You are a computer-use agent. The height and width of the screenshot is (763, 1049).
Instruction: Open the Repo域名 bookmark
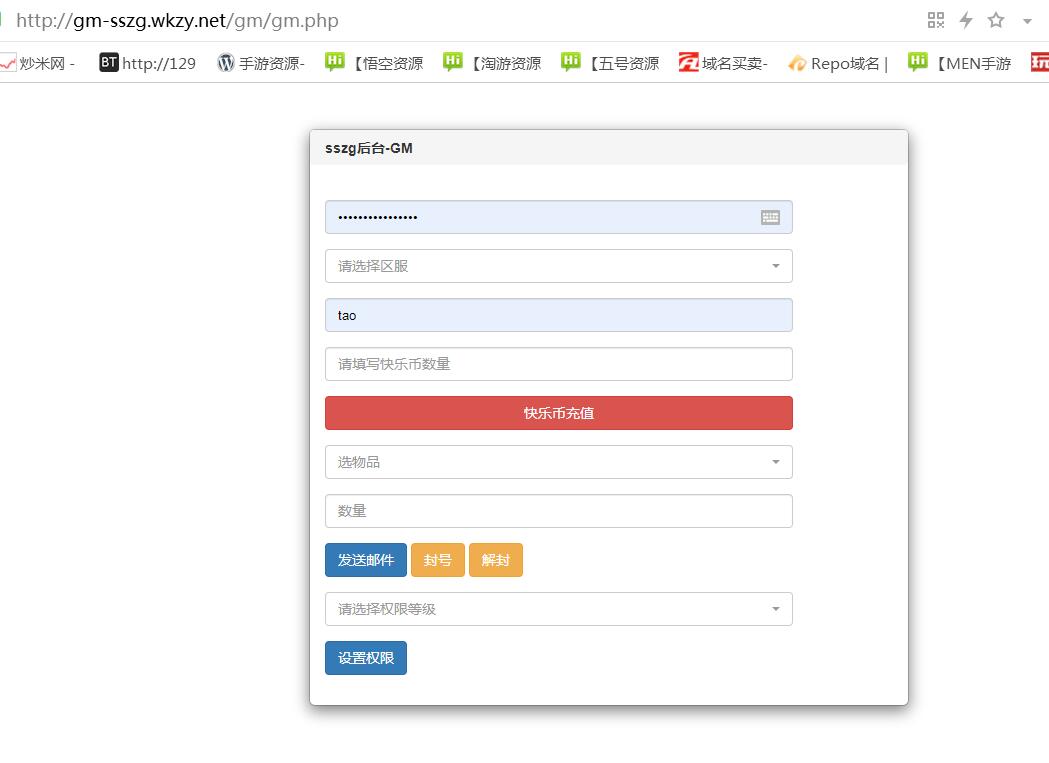click(x=838, y=63)
